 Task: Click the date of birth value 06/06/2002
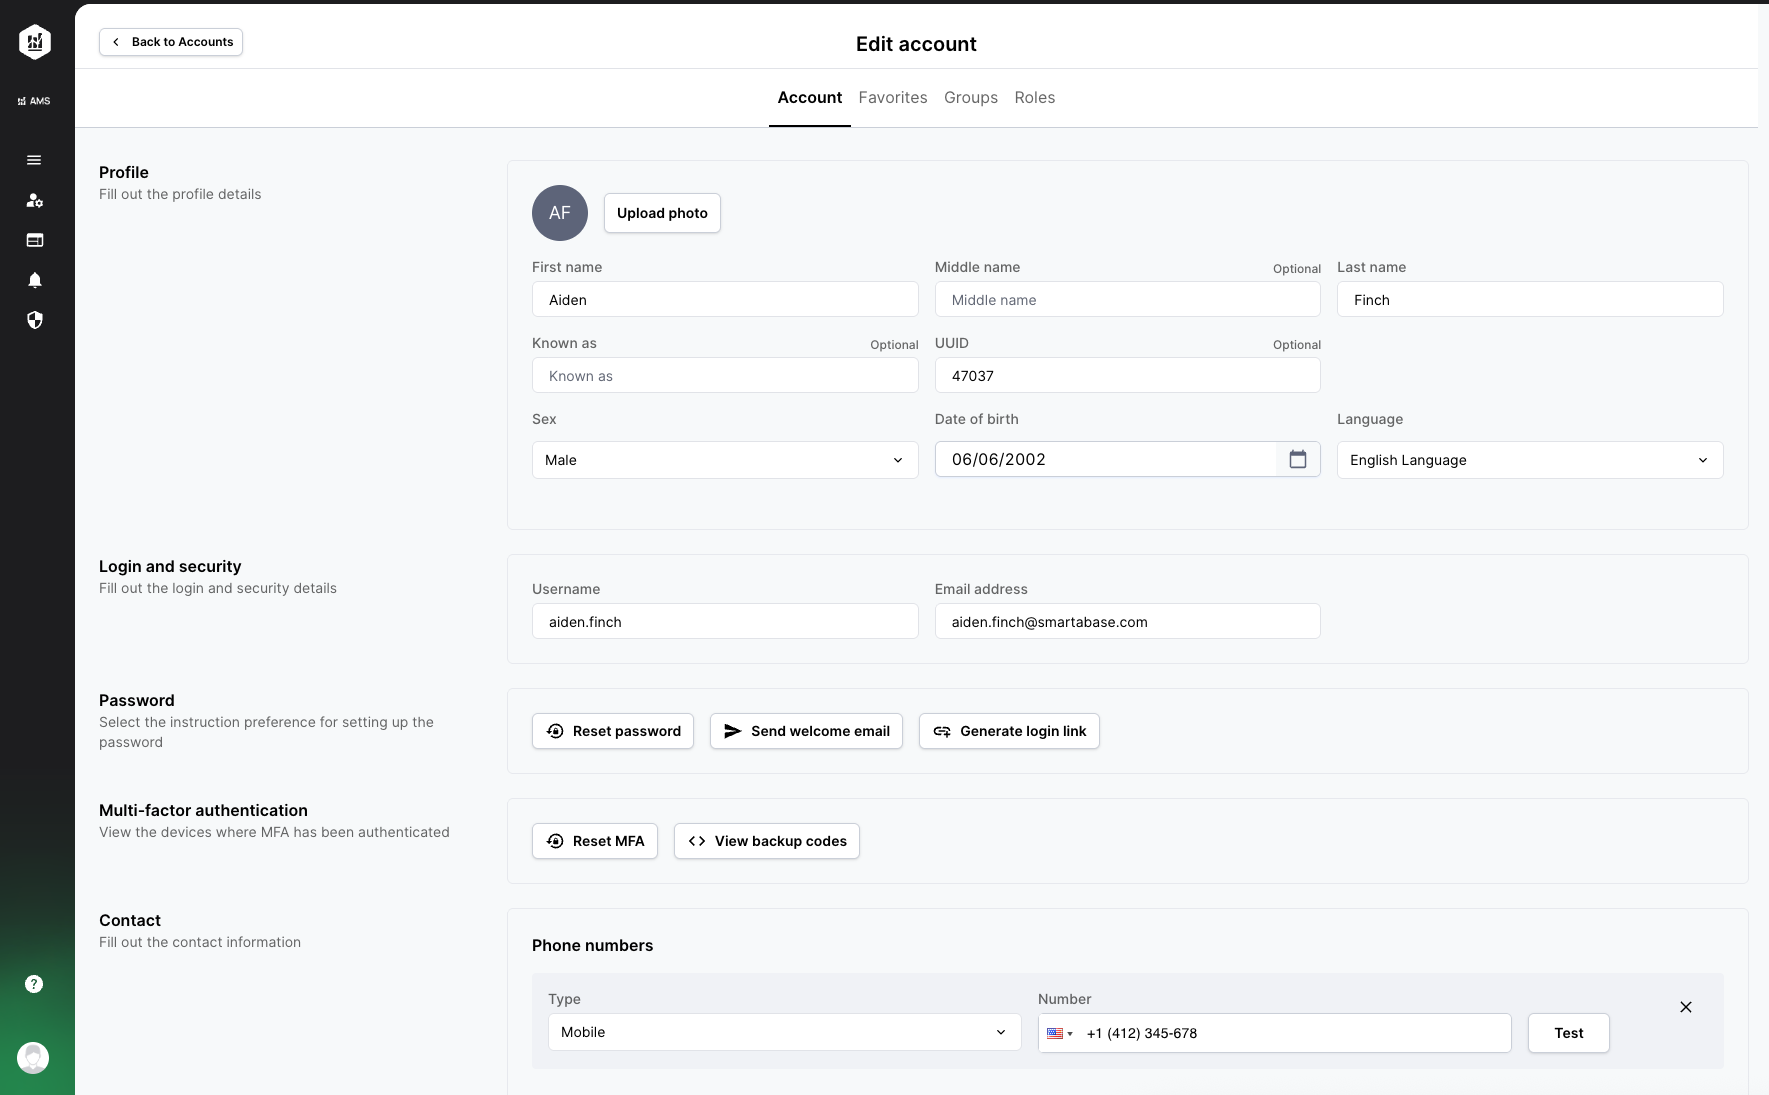tap(999, 459)
